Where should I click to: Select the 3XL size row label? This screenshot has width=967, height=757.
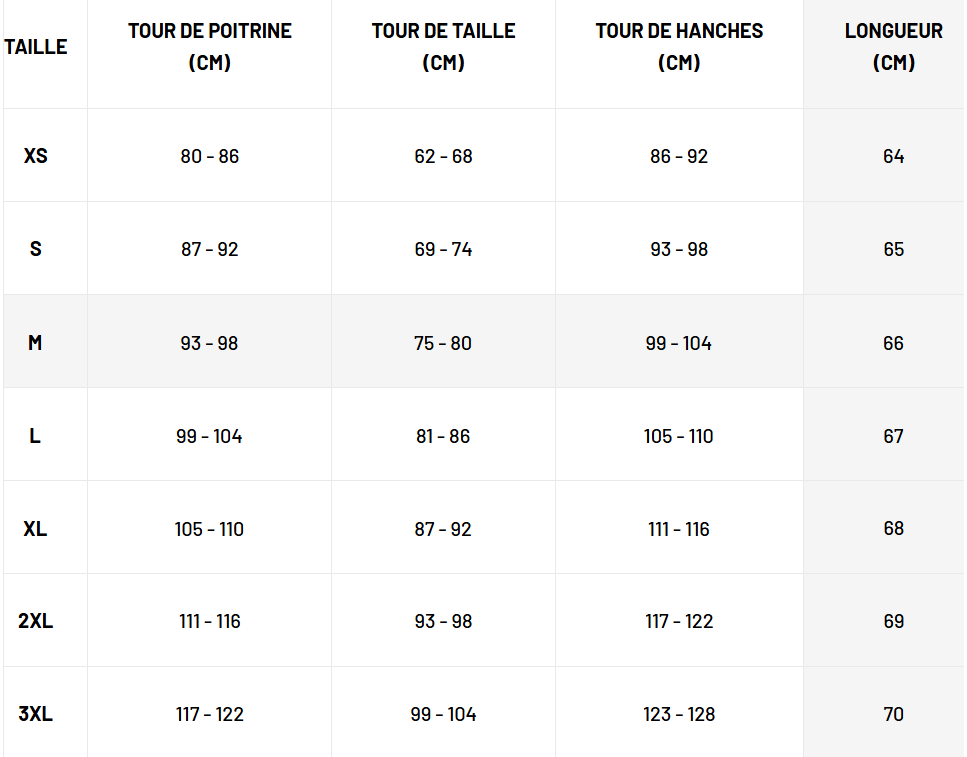[36, 714]
